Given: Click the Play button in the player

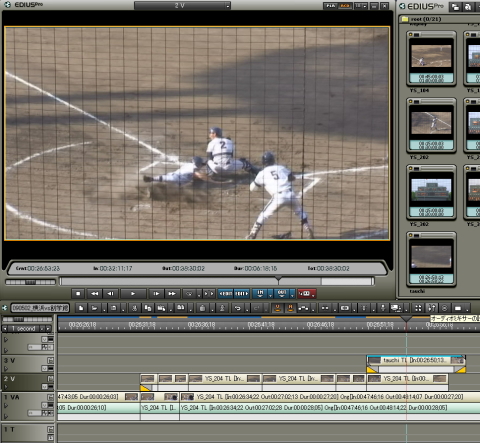Looking at the screenshot, I should [133, 294].
